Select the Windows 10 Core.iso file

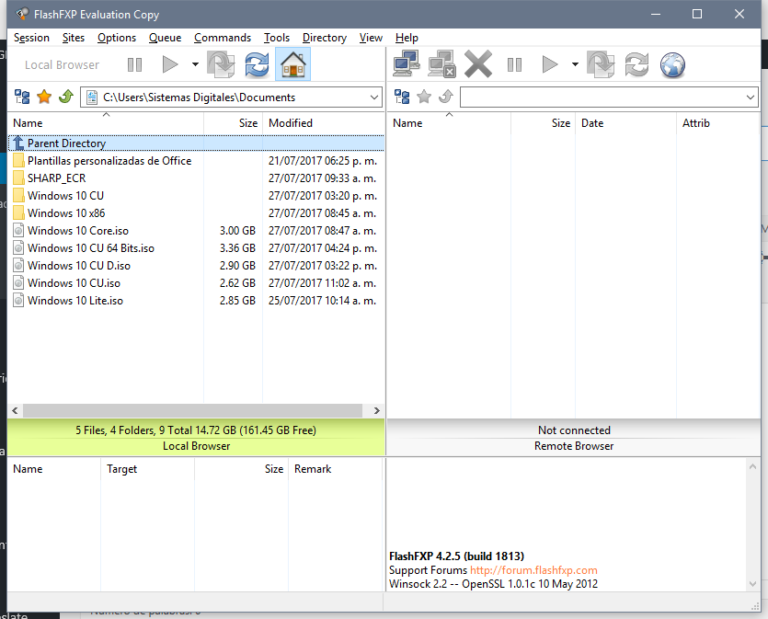[78, 231]
